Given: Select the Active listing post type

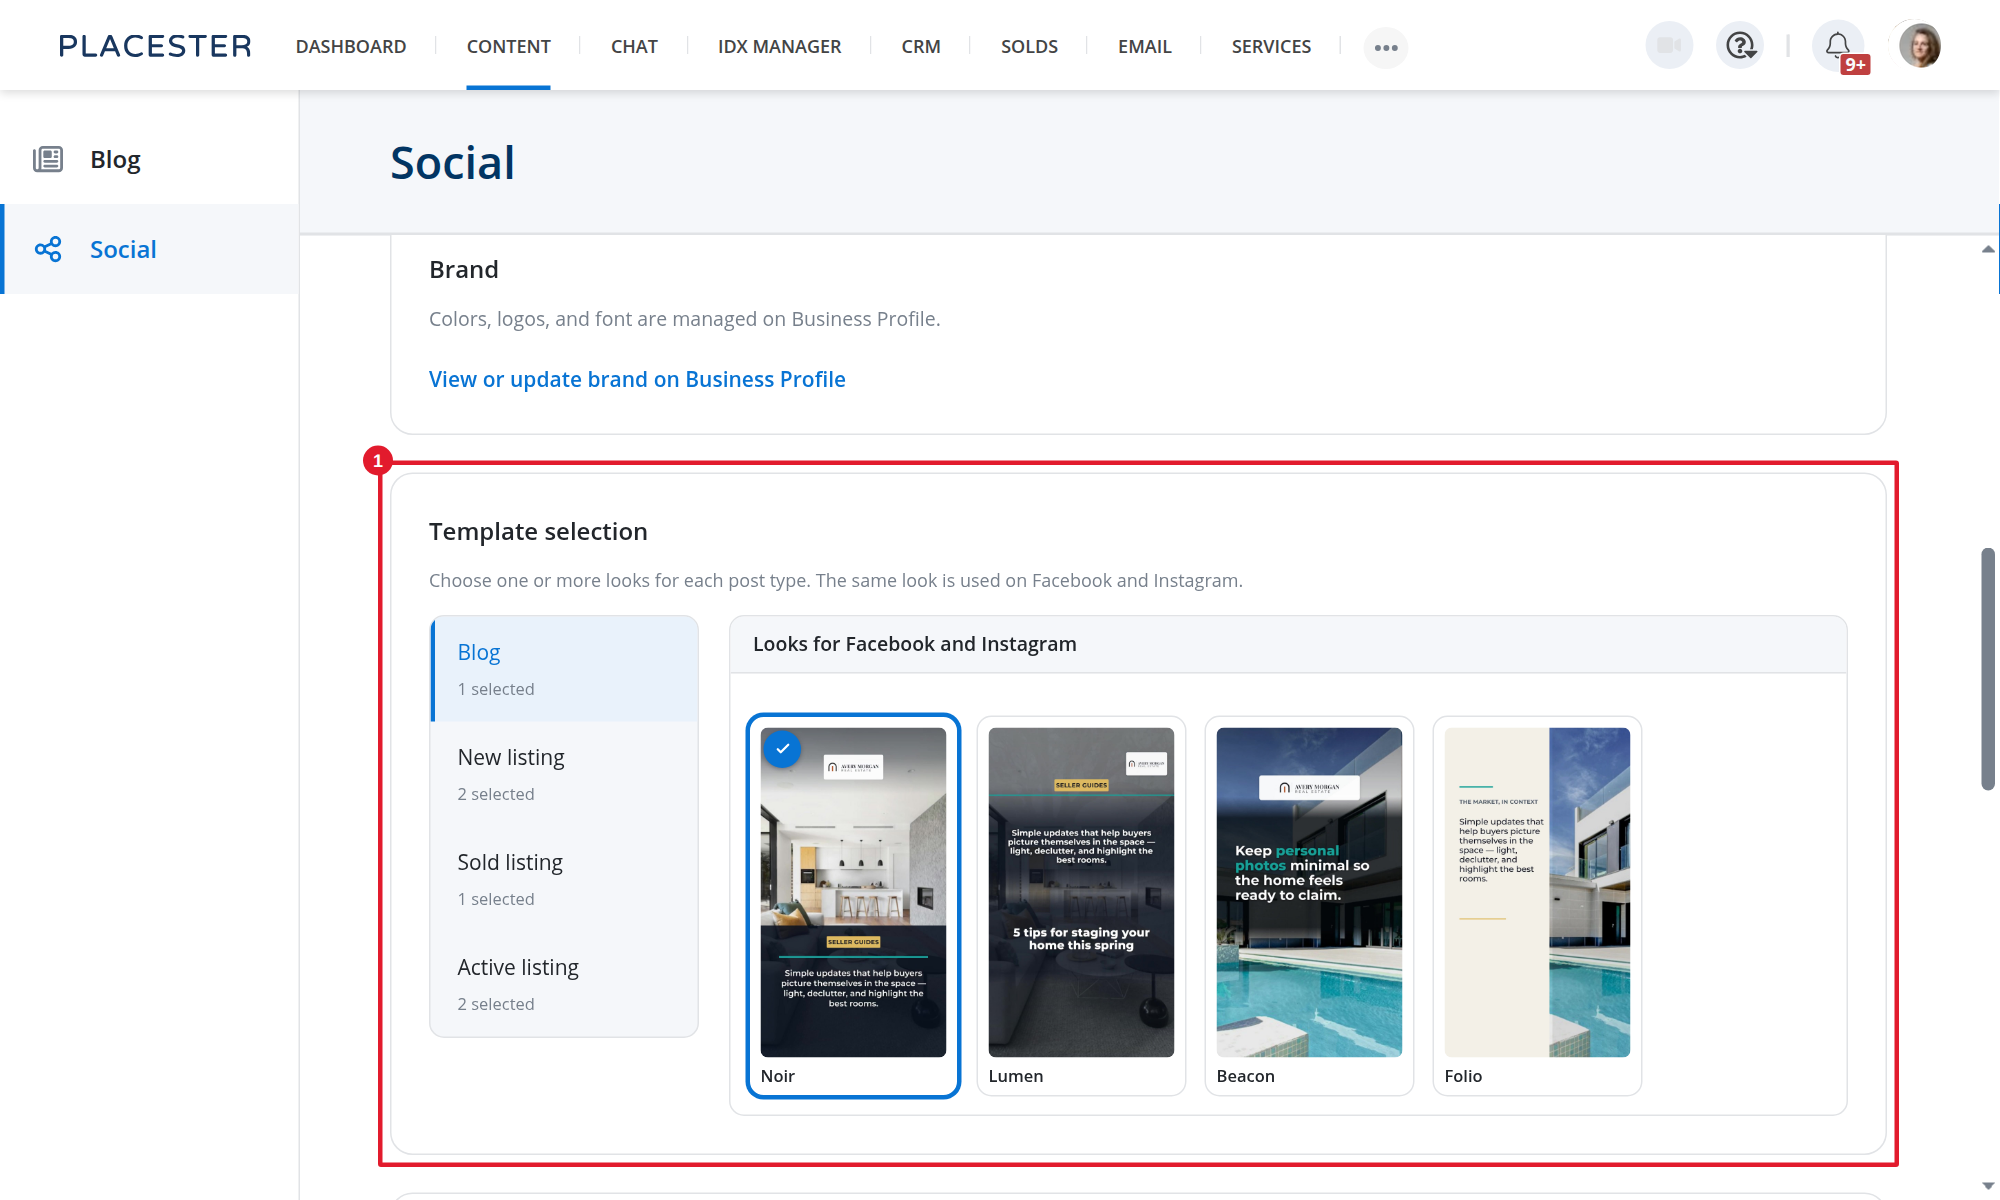Looking at the screenshot, I should click(564, 984).
